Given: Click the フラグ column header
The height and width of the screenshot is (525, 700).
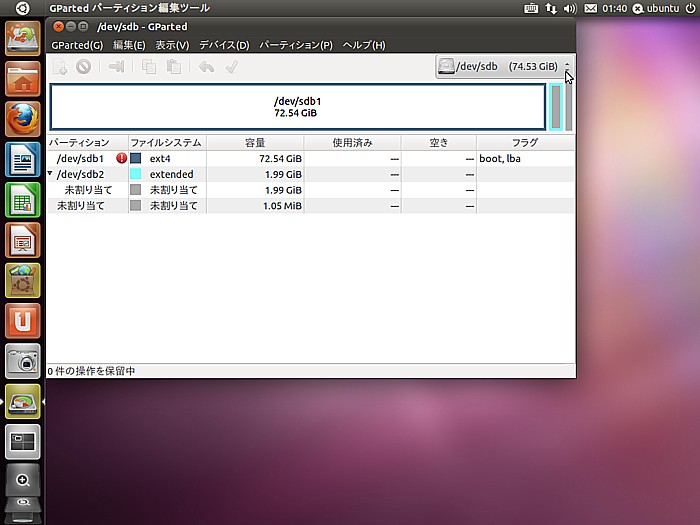Looking at the screenshot, I should click(525, 142).
